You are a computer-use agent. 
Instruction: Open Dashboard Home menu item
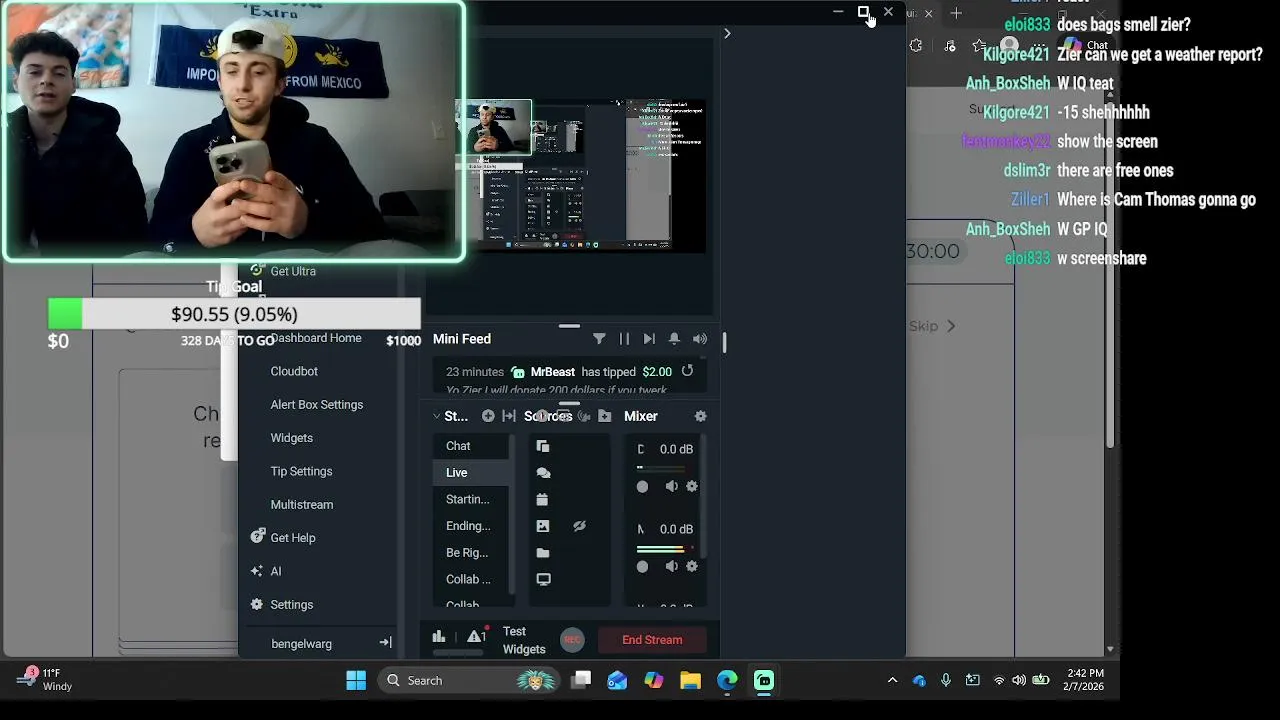pos(316,338)
